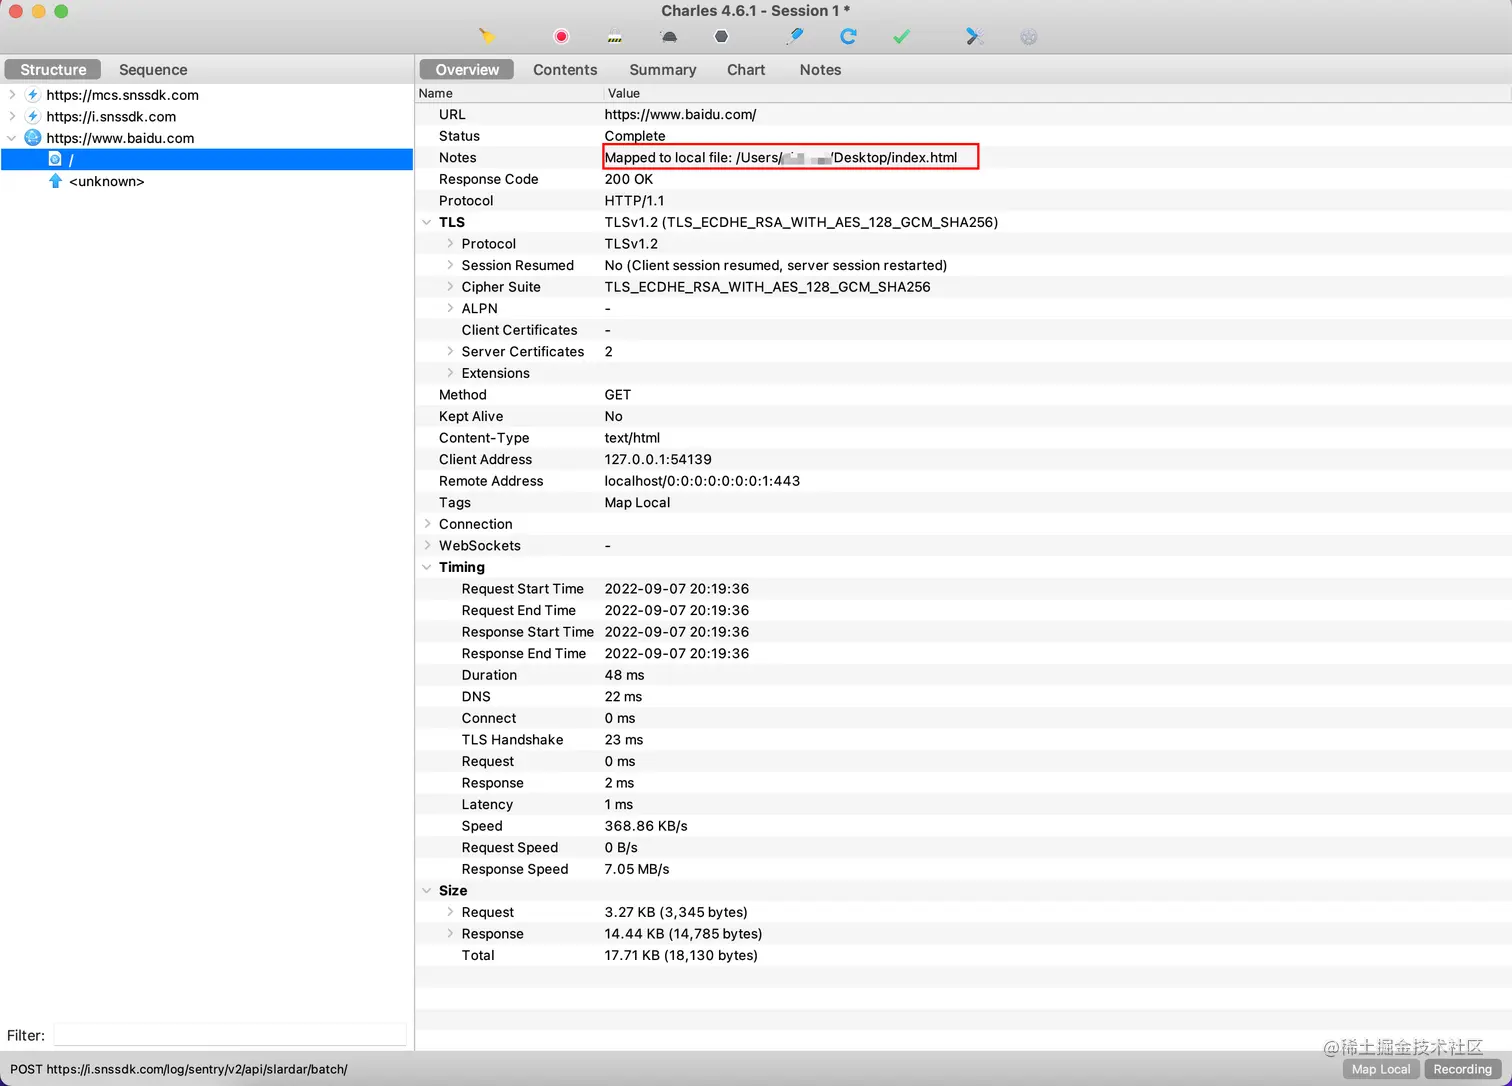The height and width of the screenshot is (1086, 1512).
Task: Click the Client Address value 127.0.0.1:54139
Action: pyautogui.click(x=658, y=459)
